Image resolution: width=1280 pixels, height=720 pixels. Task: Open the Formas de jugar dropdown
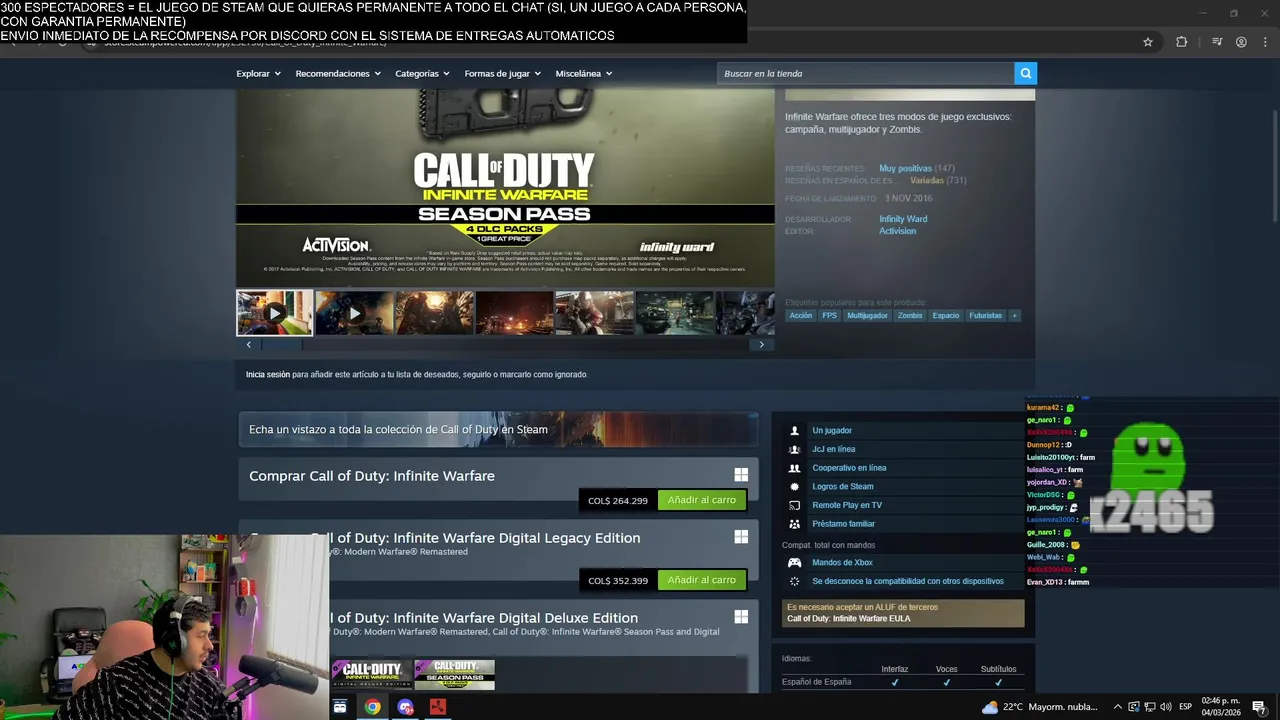[x=502, y=73]
